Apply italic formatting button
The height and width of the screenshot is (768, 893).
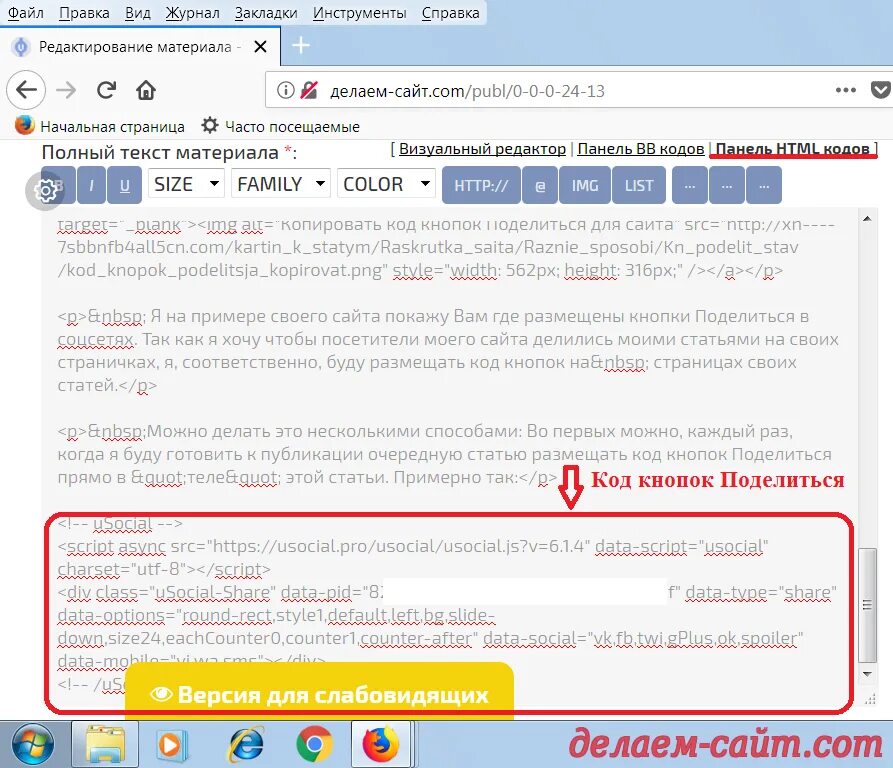click(91, 185)
